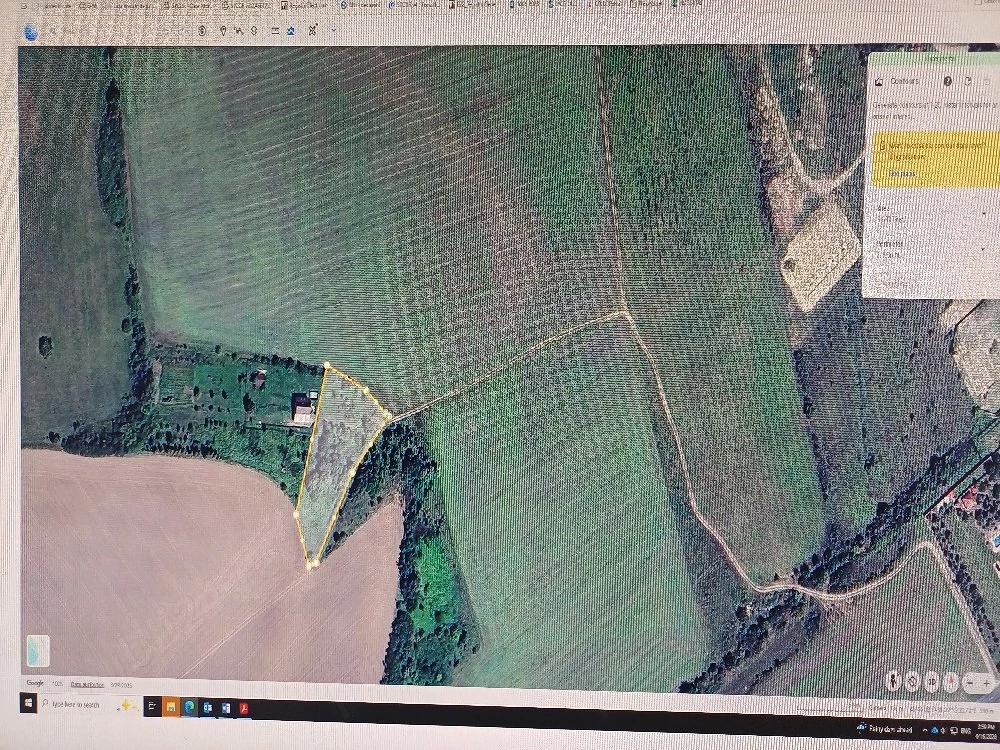Click the See plans link in yellow banner
Image resolution: width=1000 pixels, height=750 pixels.
[x=903, y=173]
